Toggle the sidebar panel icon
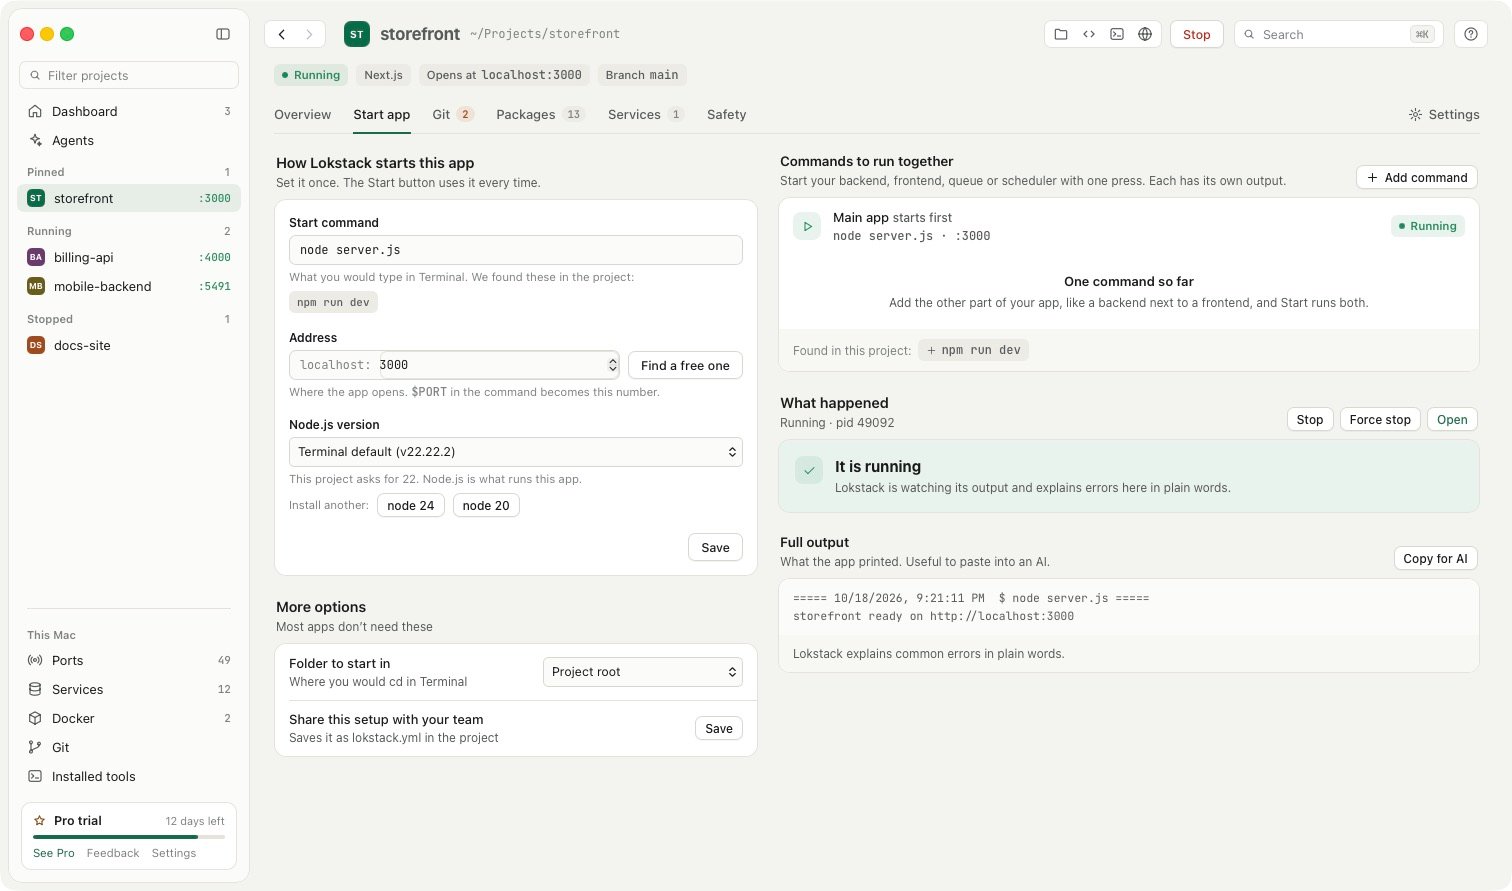Image resolution: width=1512 pixels, height=891 pixels. point(223,34)
